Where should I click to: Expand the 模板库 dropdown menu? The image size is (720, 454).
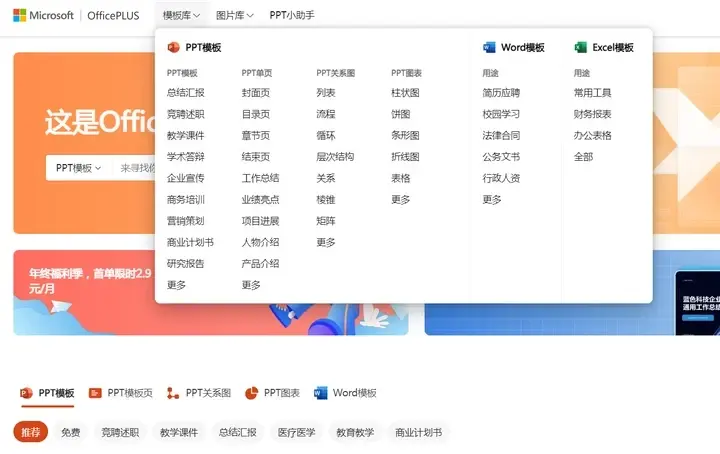pos(181,16)
